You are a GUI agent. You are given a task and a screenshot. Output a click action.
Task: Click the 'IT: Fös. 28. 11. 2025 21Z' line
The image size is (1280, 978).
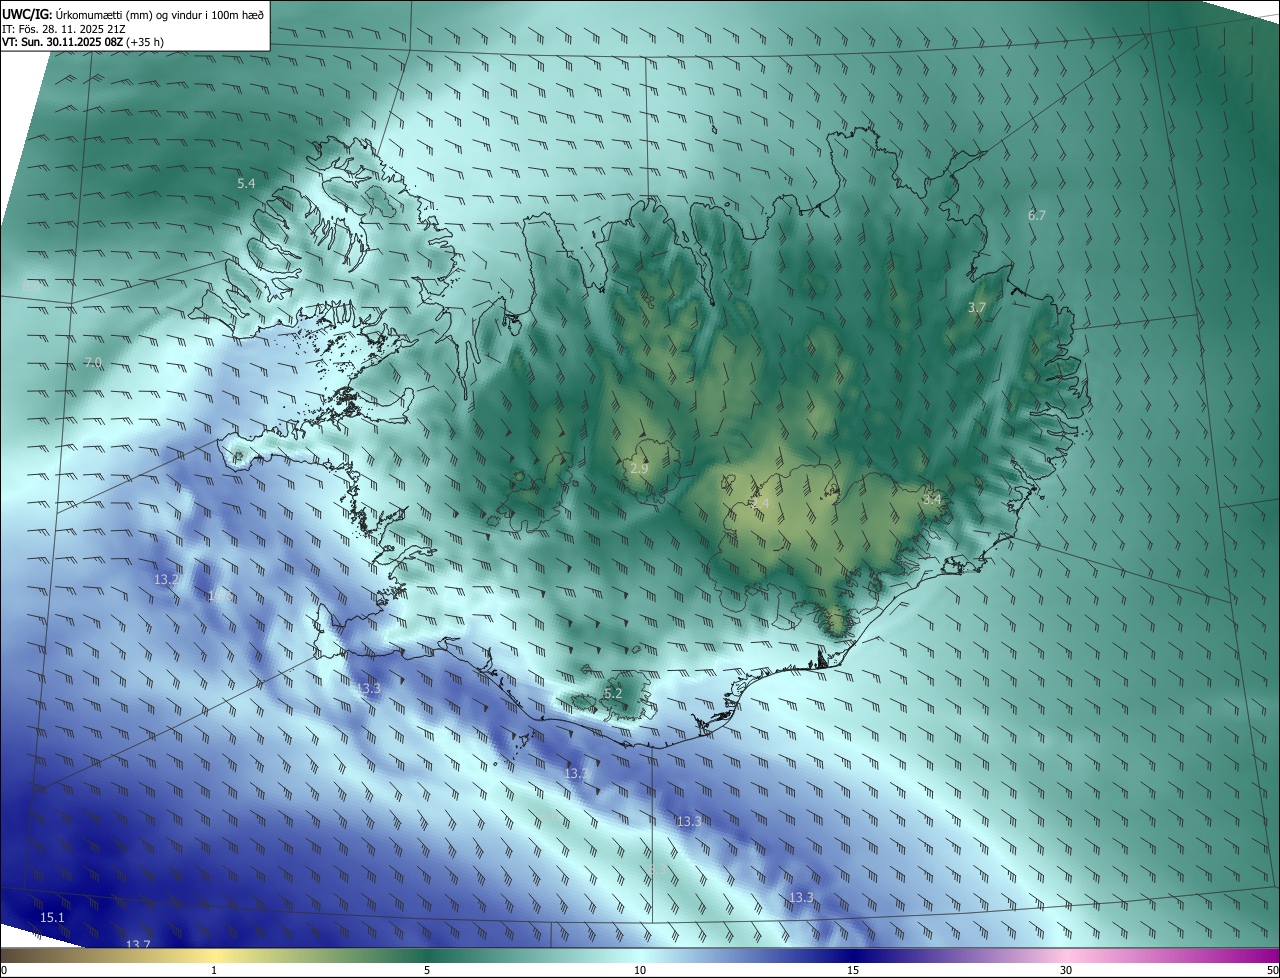tap(64, 29)
